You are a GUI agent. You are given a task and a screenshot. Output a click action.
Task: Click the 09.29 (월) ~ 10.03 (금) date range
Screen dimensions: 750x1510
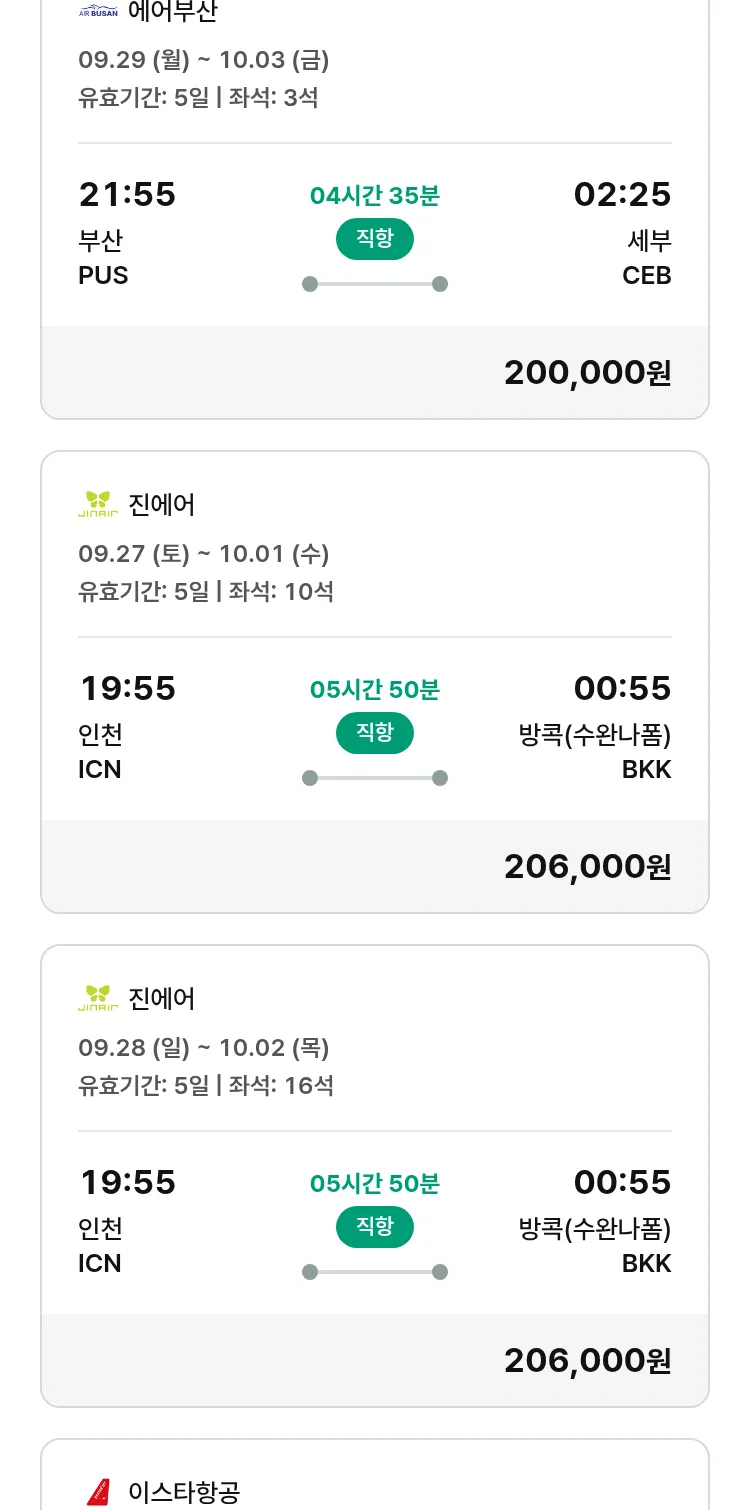click(x=204, y=60)
